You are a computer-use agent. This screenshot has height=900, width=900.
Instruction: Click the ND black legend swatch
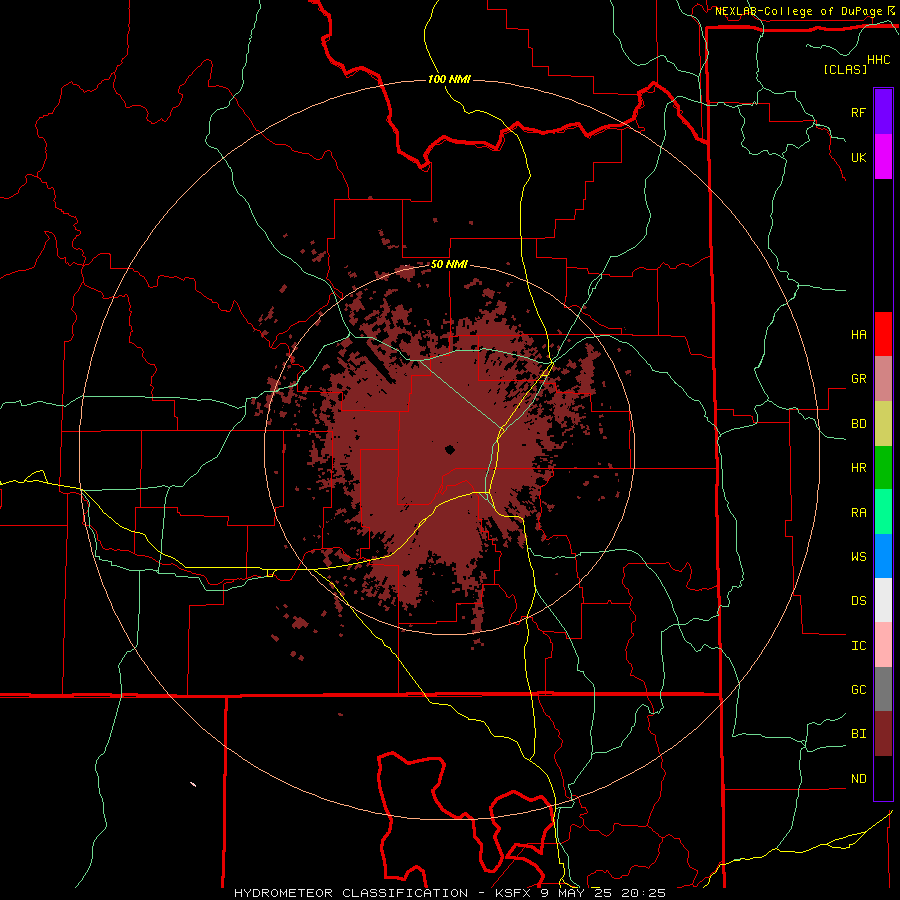883,778
